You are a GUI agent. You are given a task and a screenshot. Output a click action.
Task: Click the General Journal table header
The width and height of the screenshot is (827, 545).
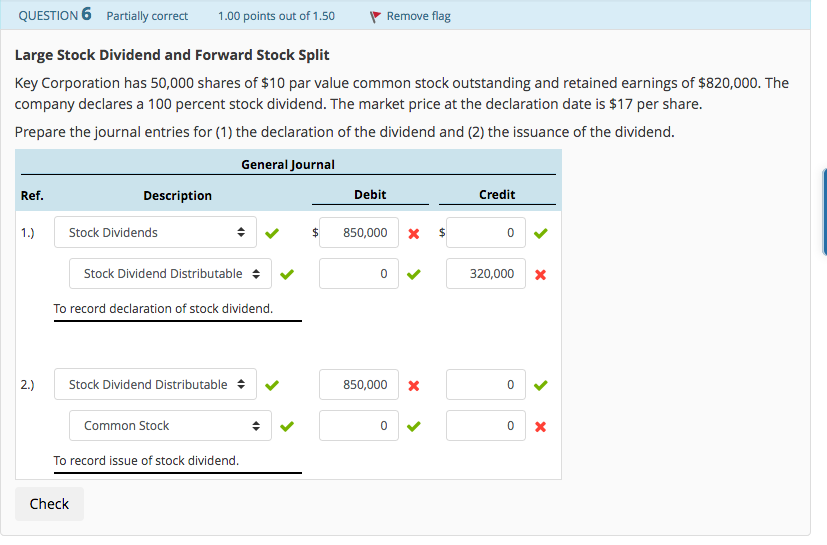click(x=288, y=165)
